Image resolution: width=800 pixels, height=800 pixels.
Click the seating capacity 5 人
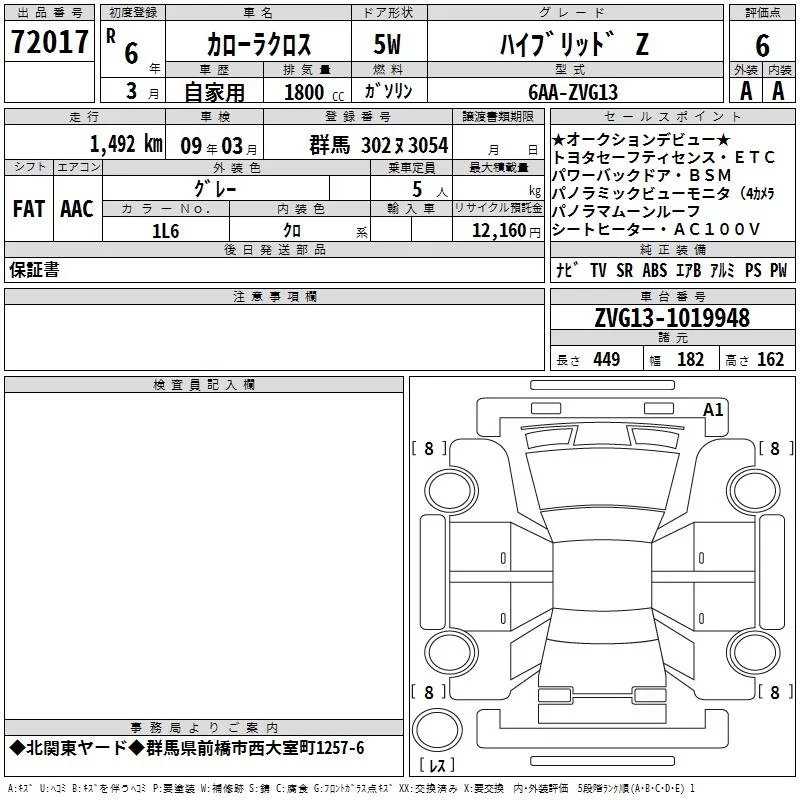[x=429, y=190]
